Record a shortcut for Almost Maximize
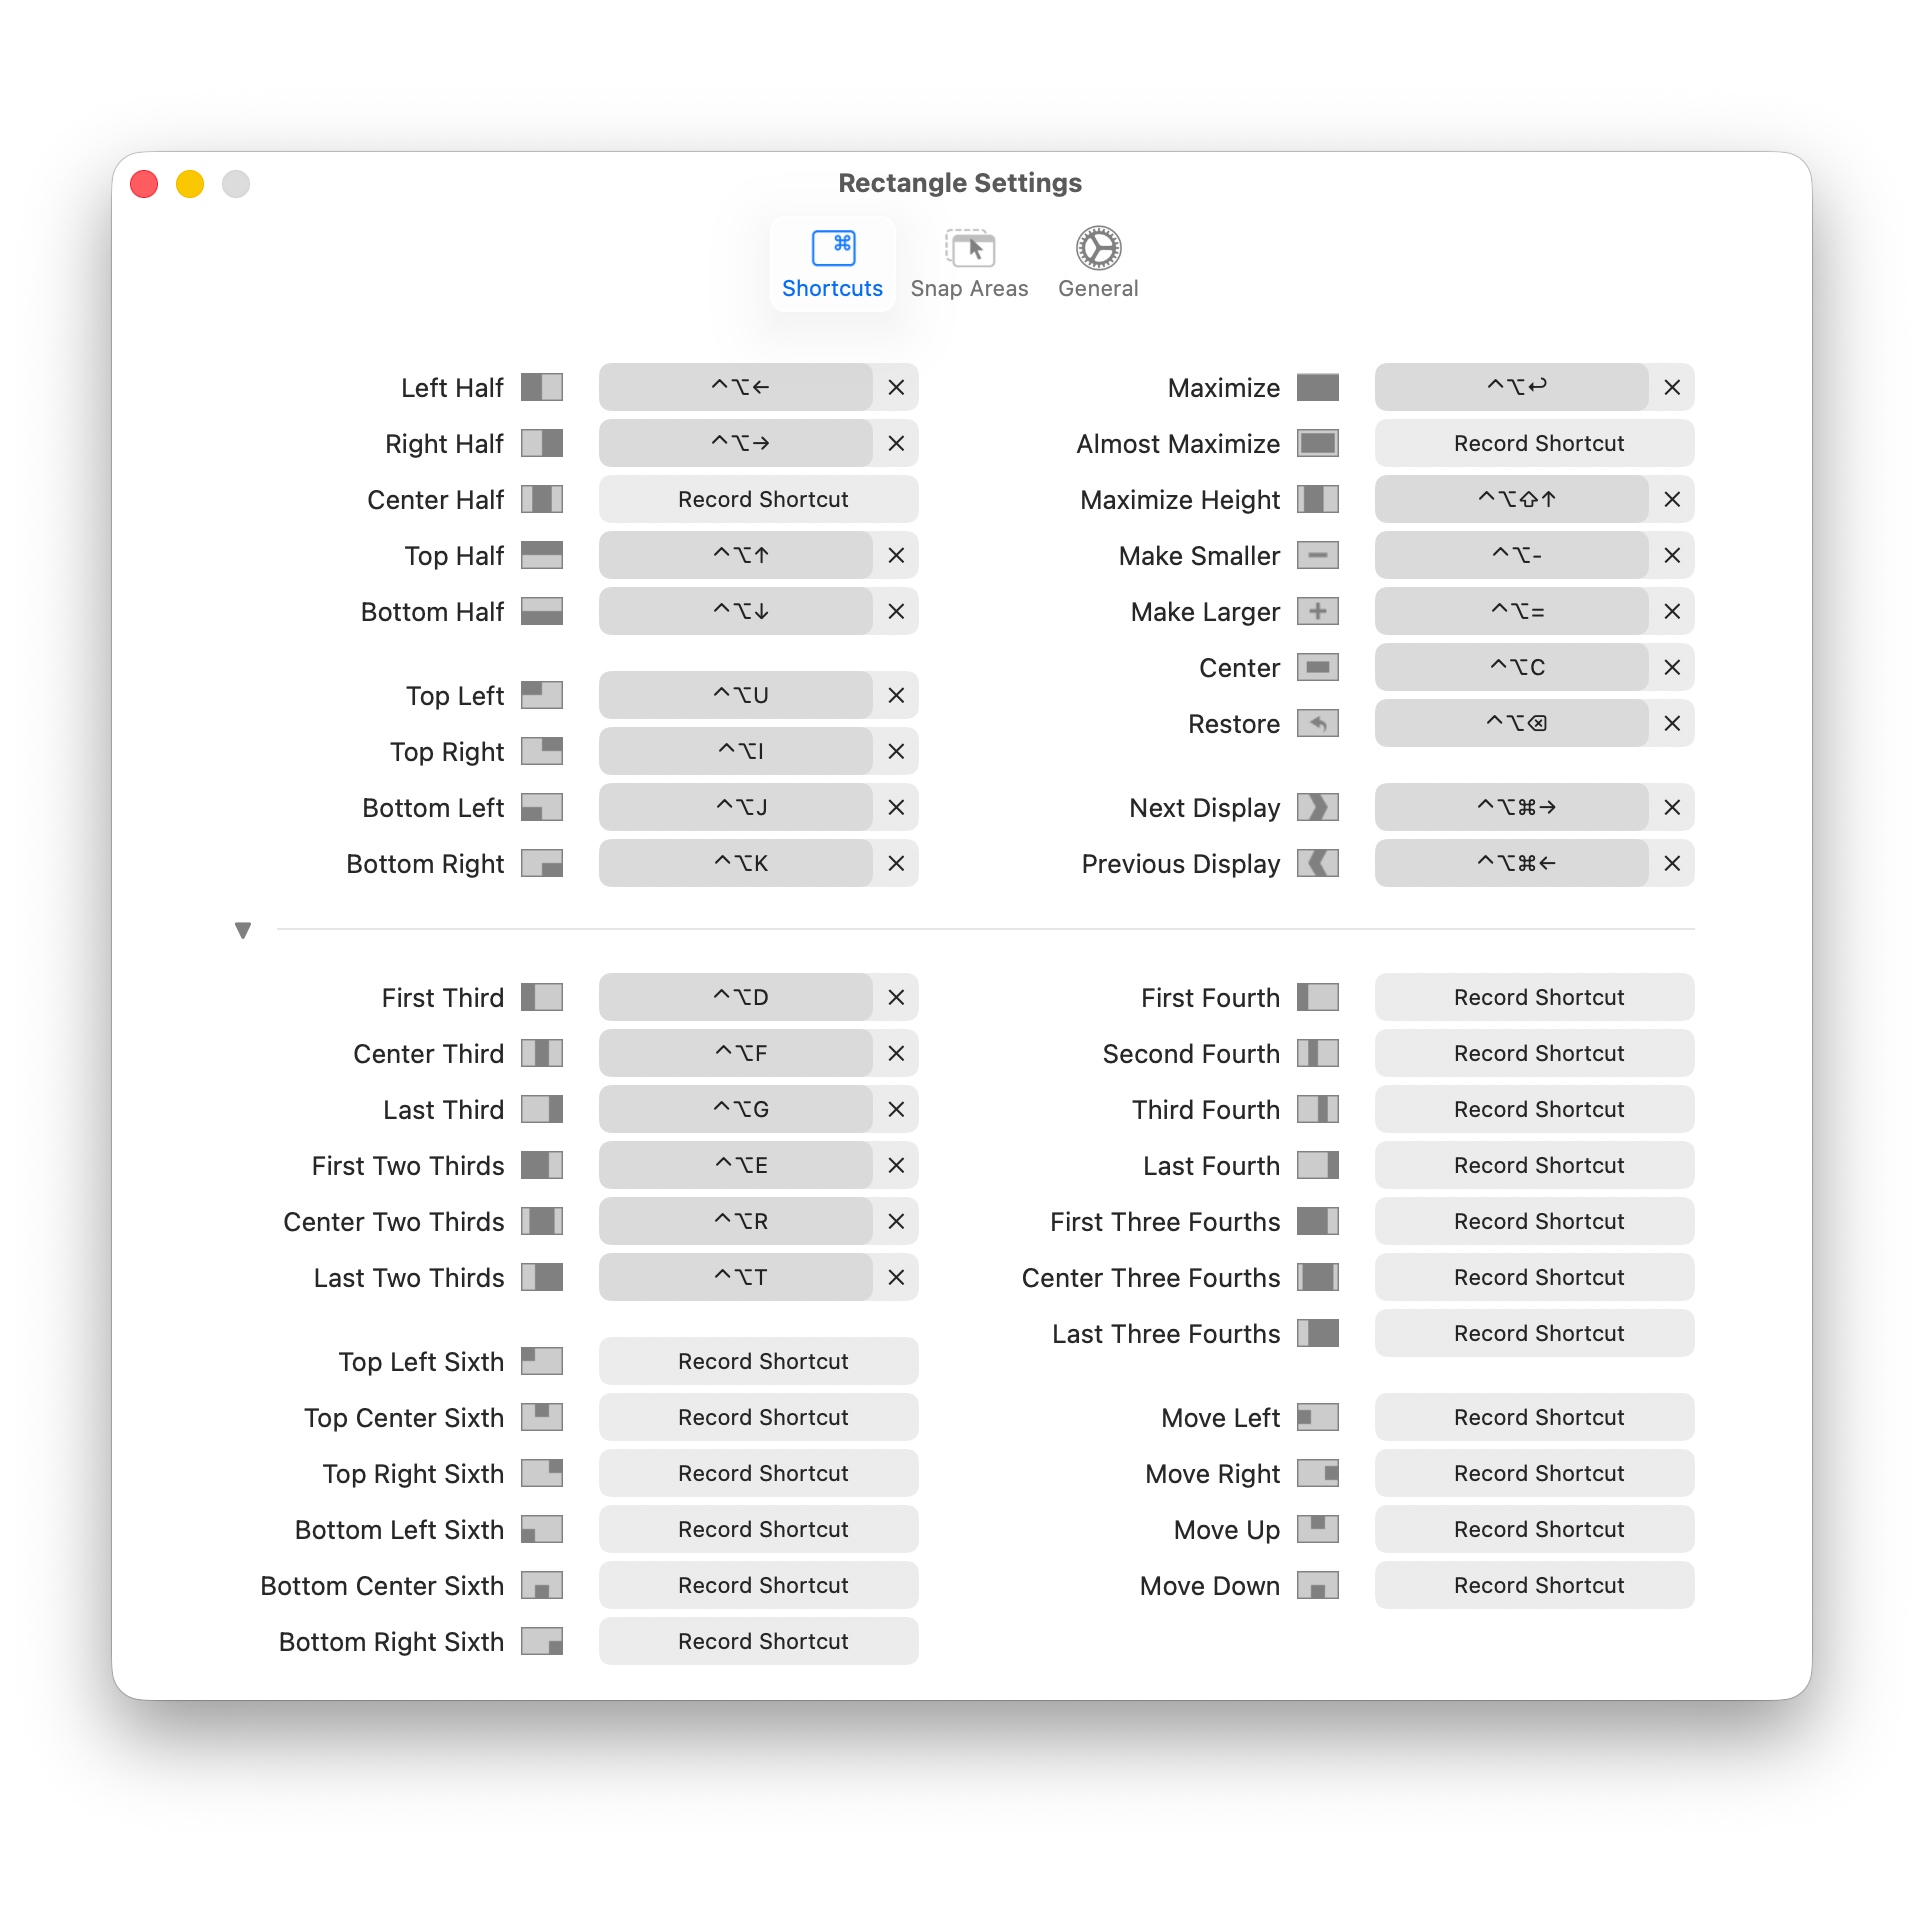Viewport: 1924px width, 1924px height. pos(1534,443)
